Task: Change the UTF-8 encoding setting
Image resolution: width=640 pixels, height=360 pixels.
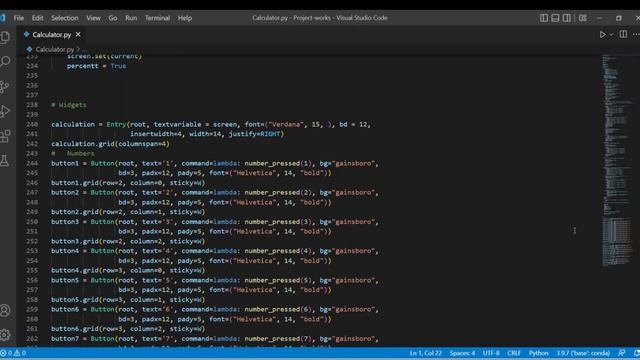Action: coord(491,353)
